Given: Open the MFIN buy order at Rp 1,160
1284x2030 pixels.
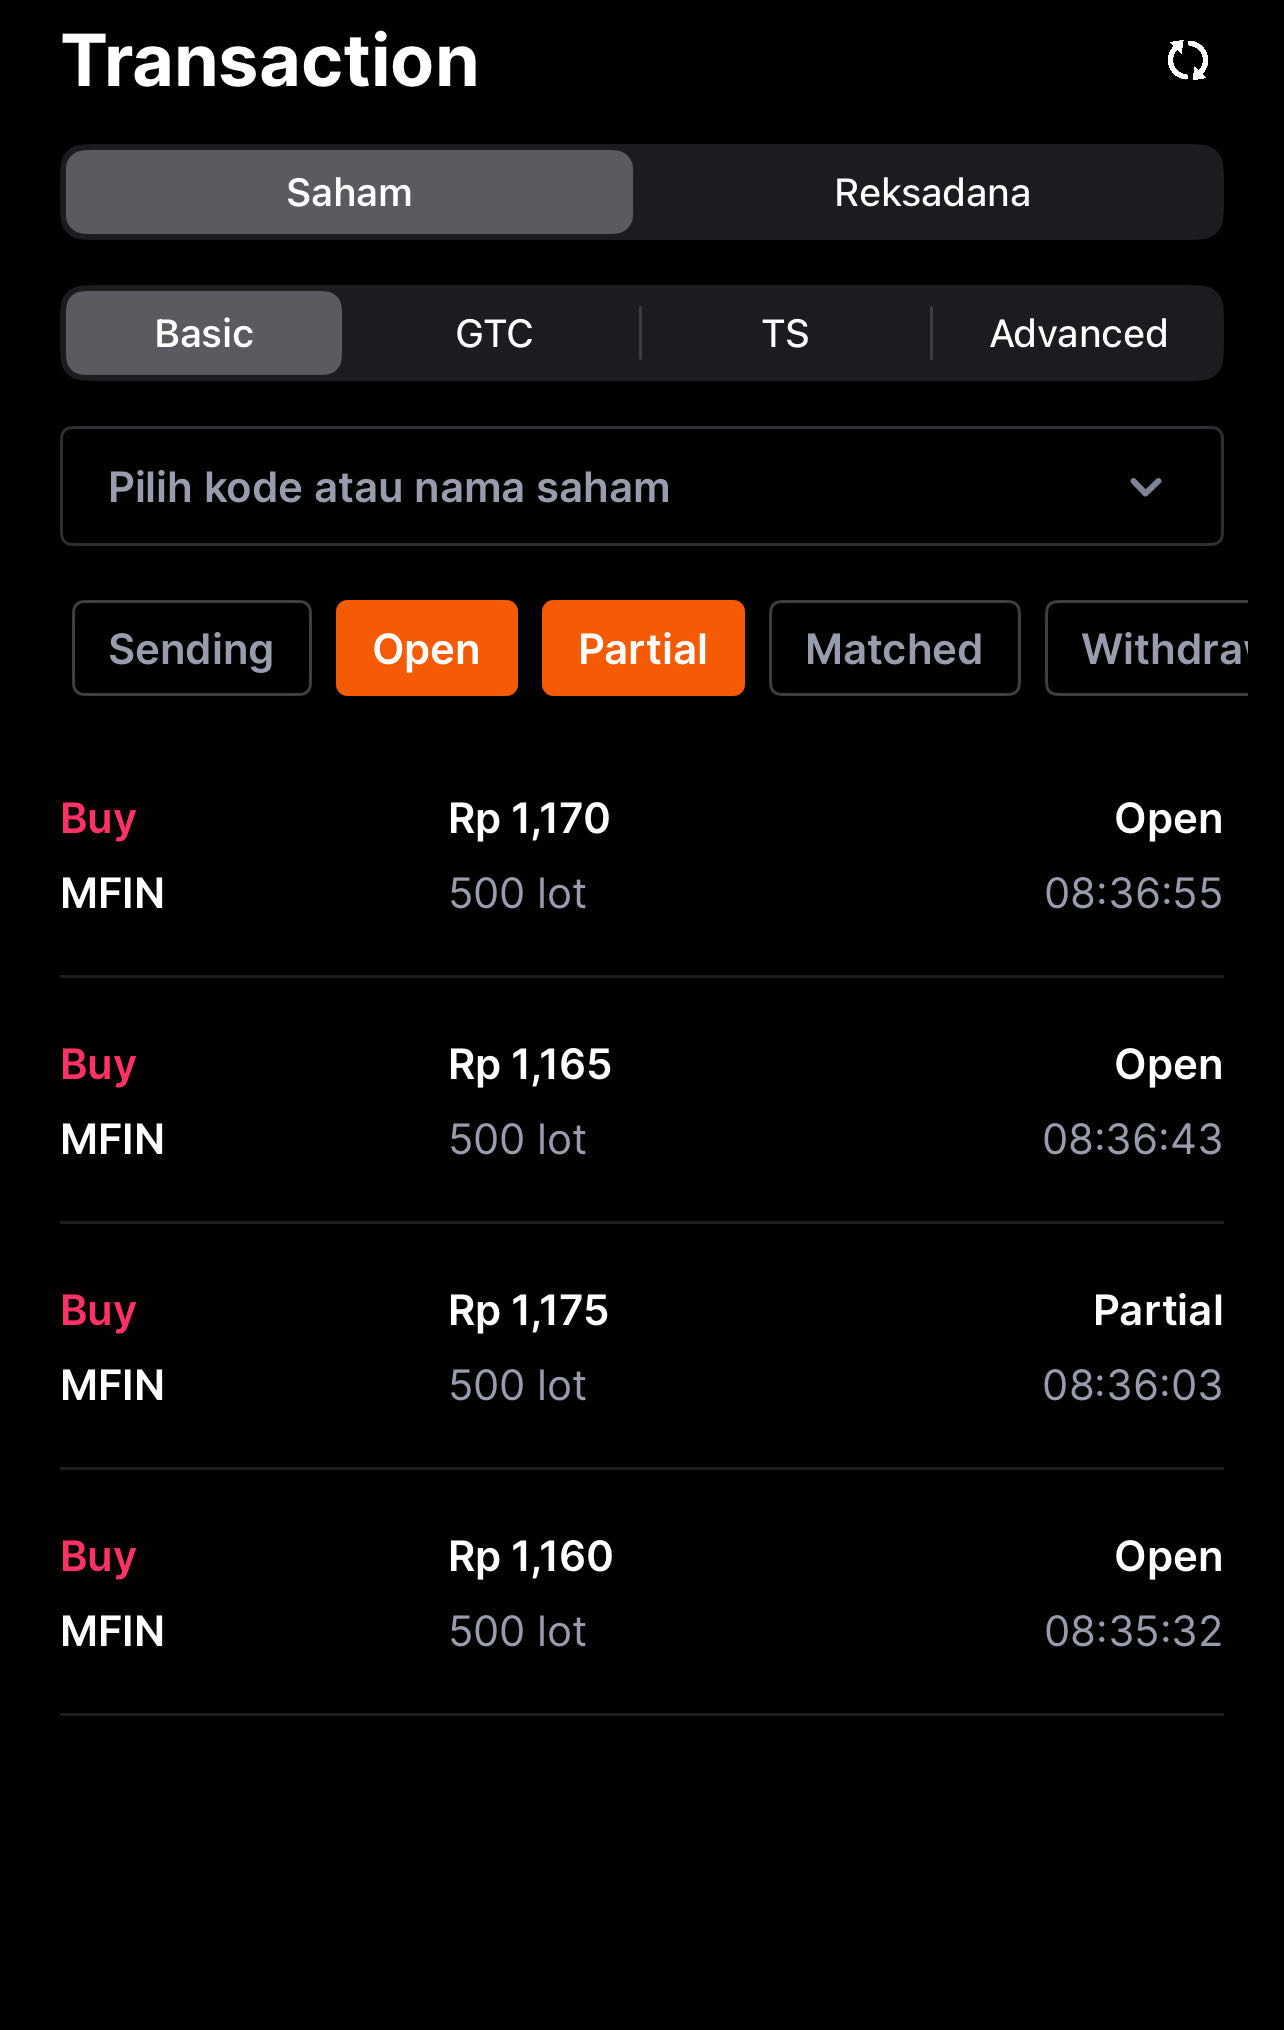Looking at the screenshot, I should [x=642, y=1593].
